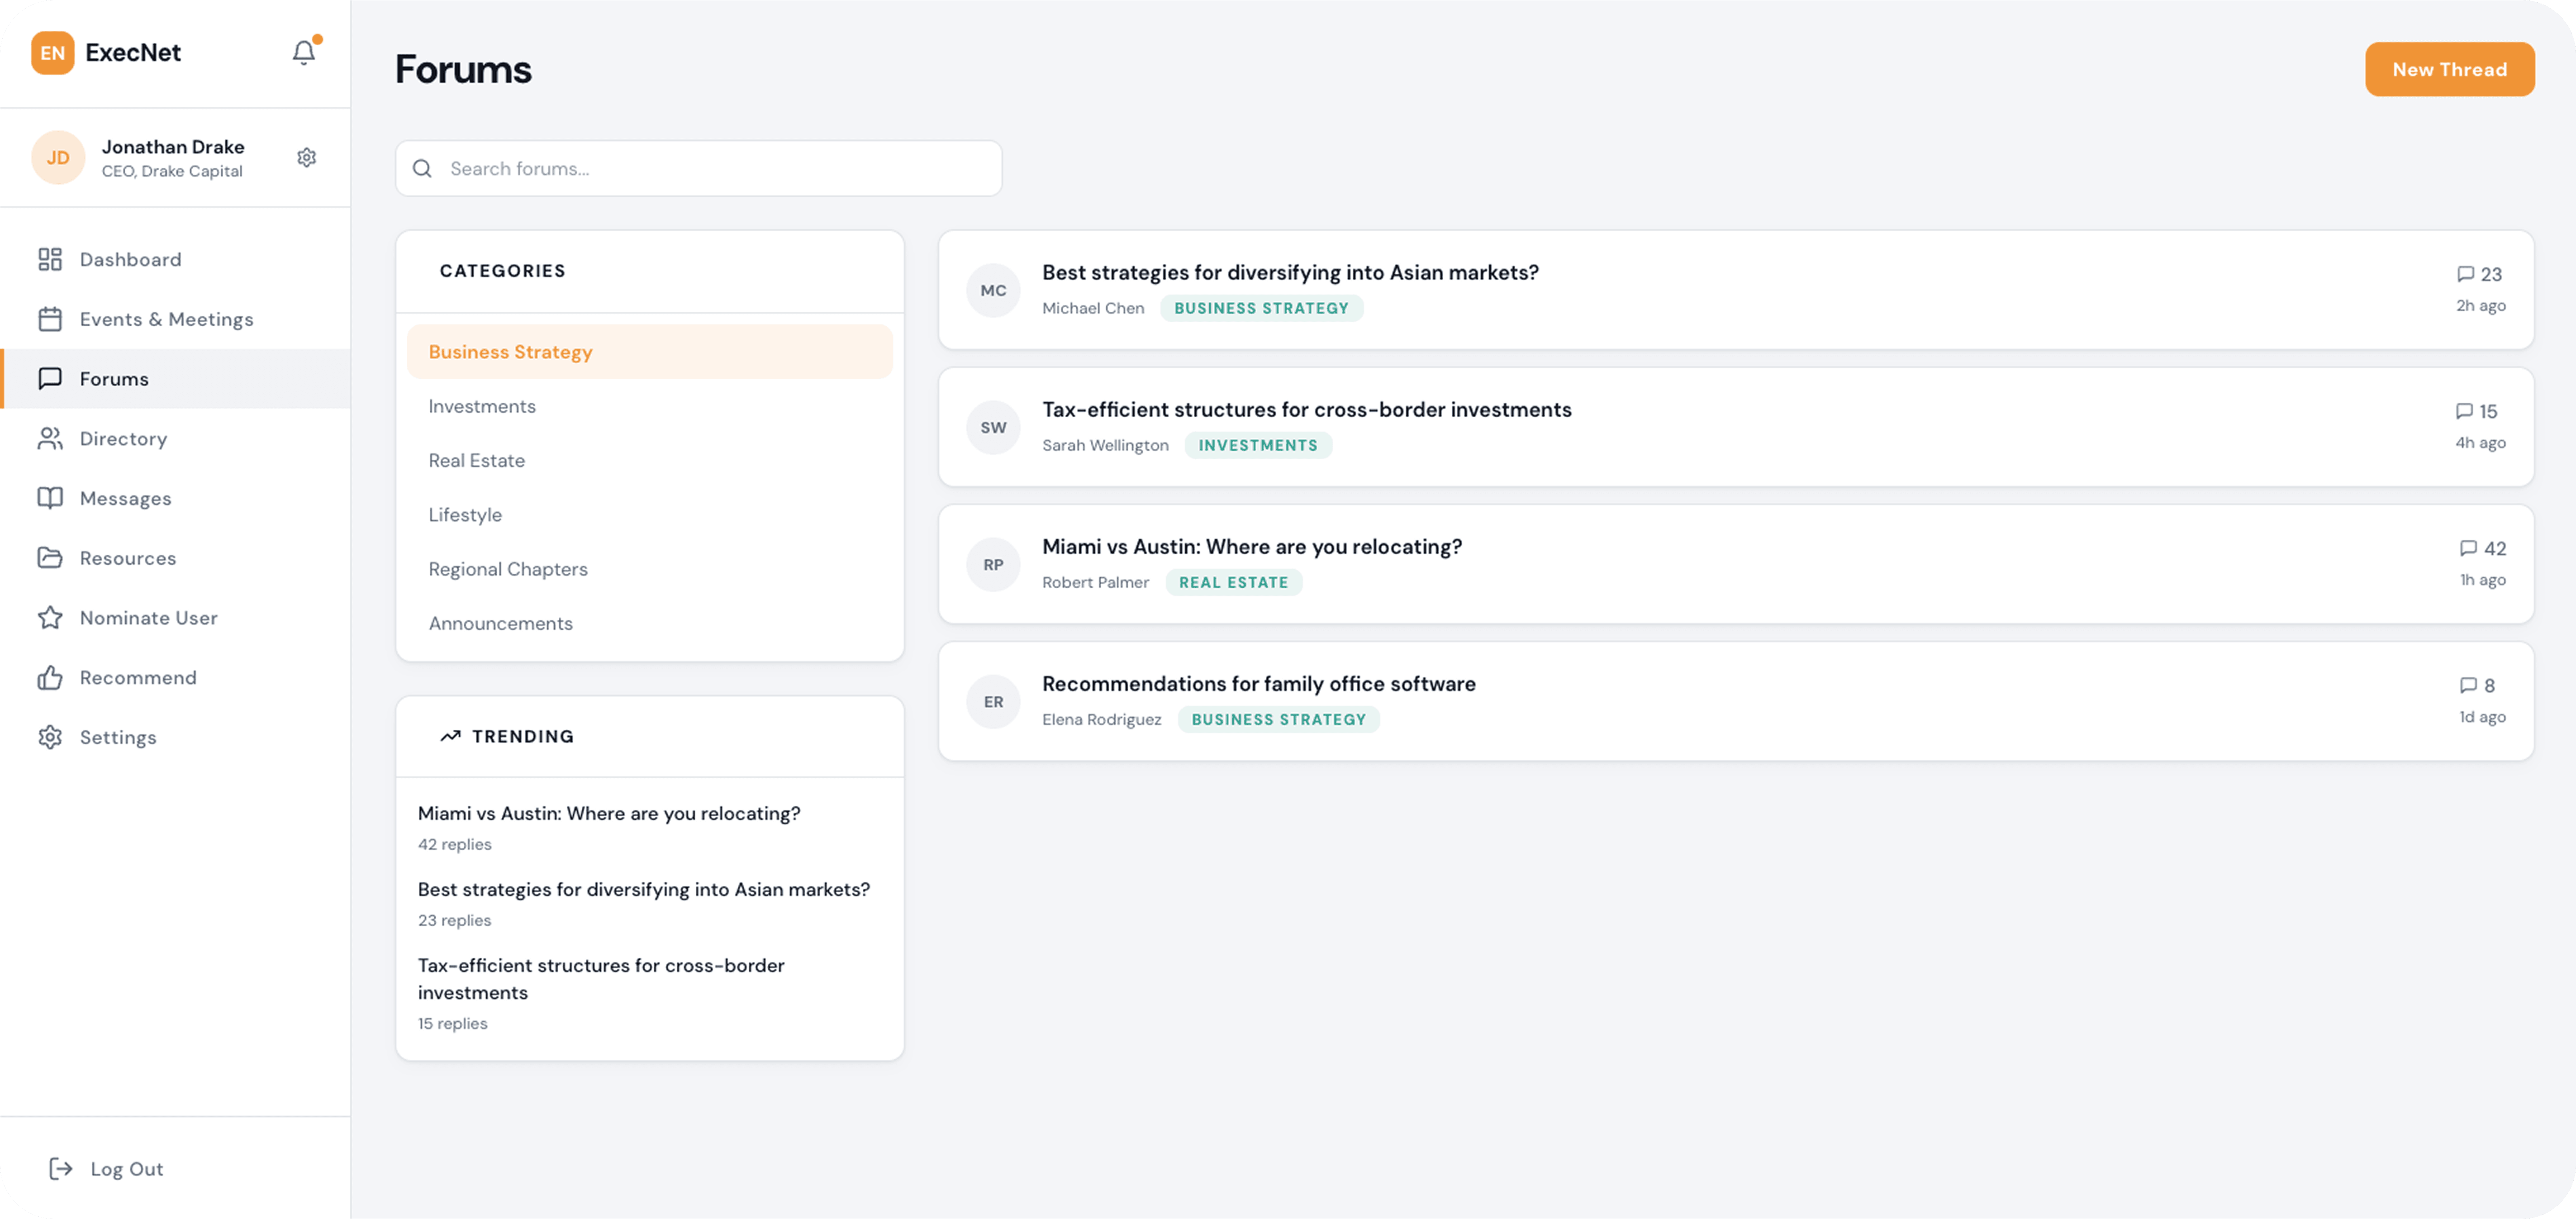Click the Messages book icon

point(50,498)
